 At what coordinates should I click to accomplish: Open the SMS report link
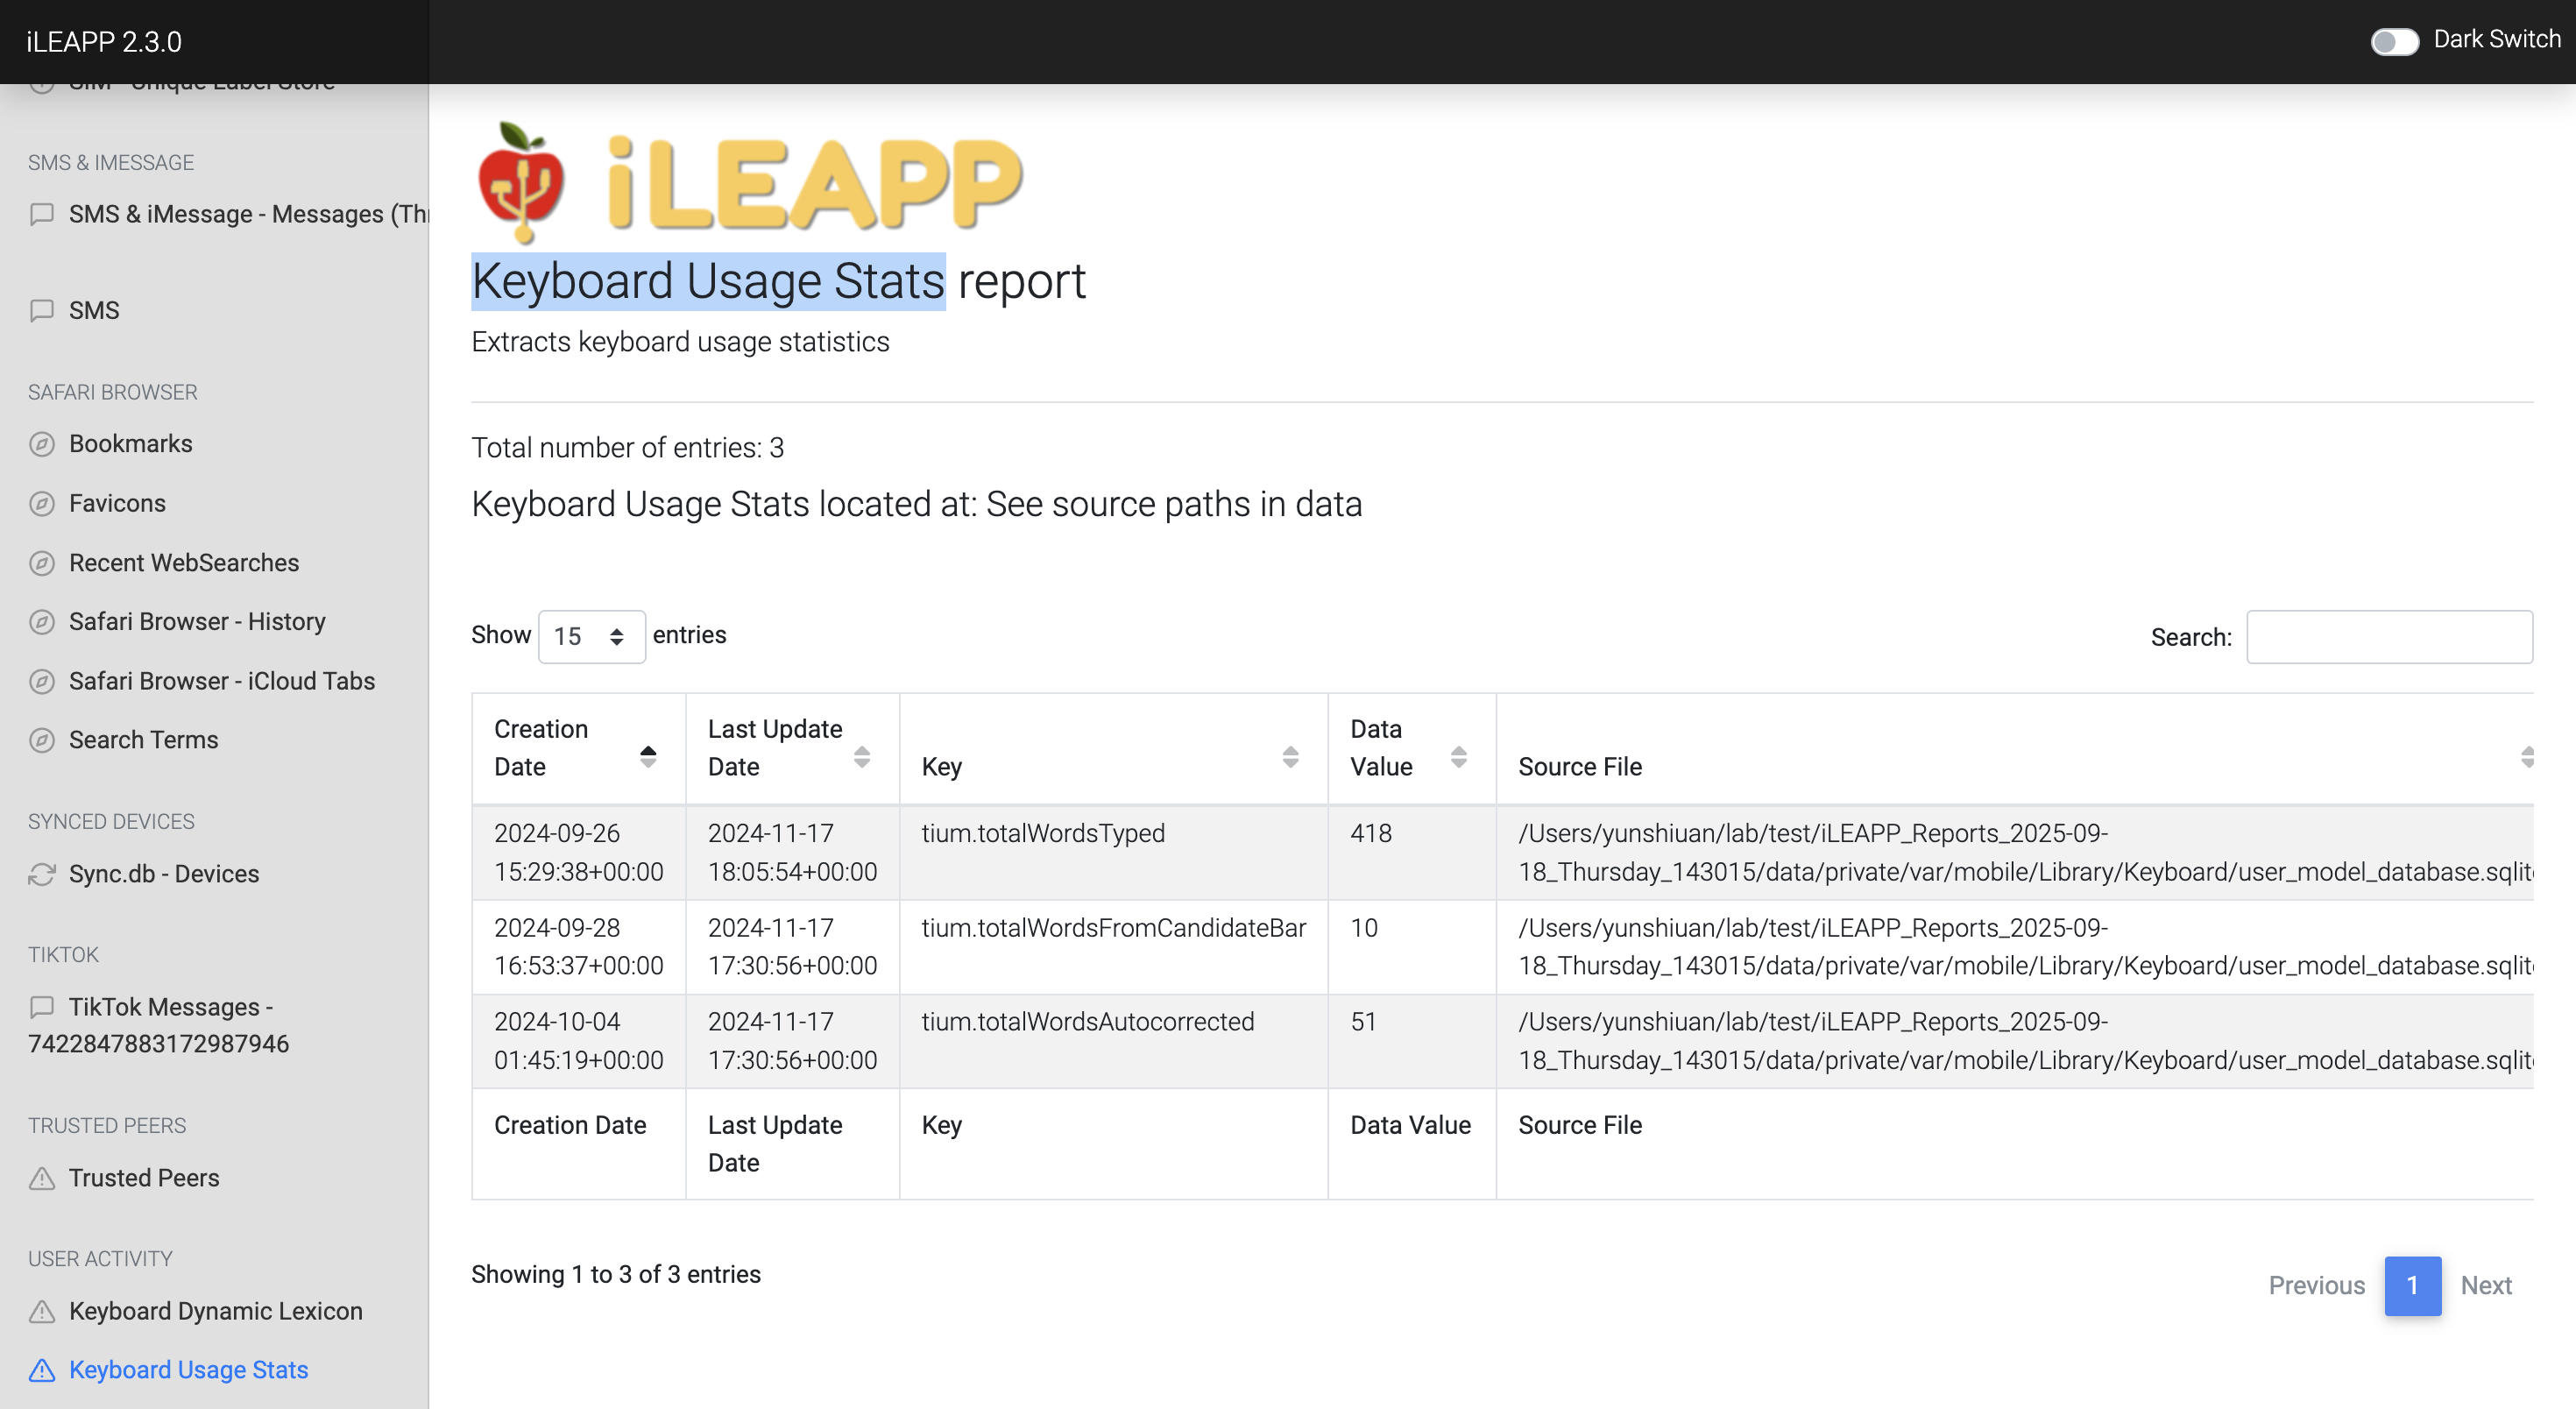pyautogui.click(x=94, y=310)
